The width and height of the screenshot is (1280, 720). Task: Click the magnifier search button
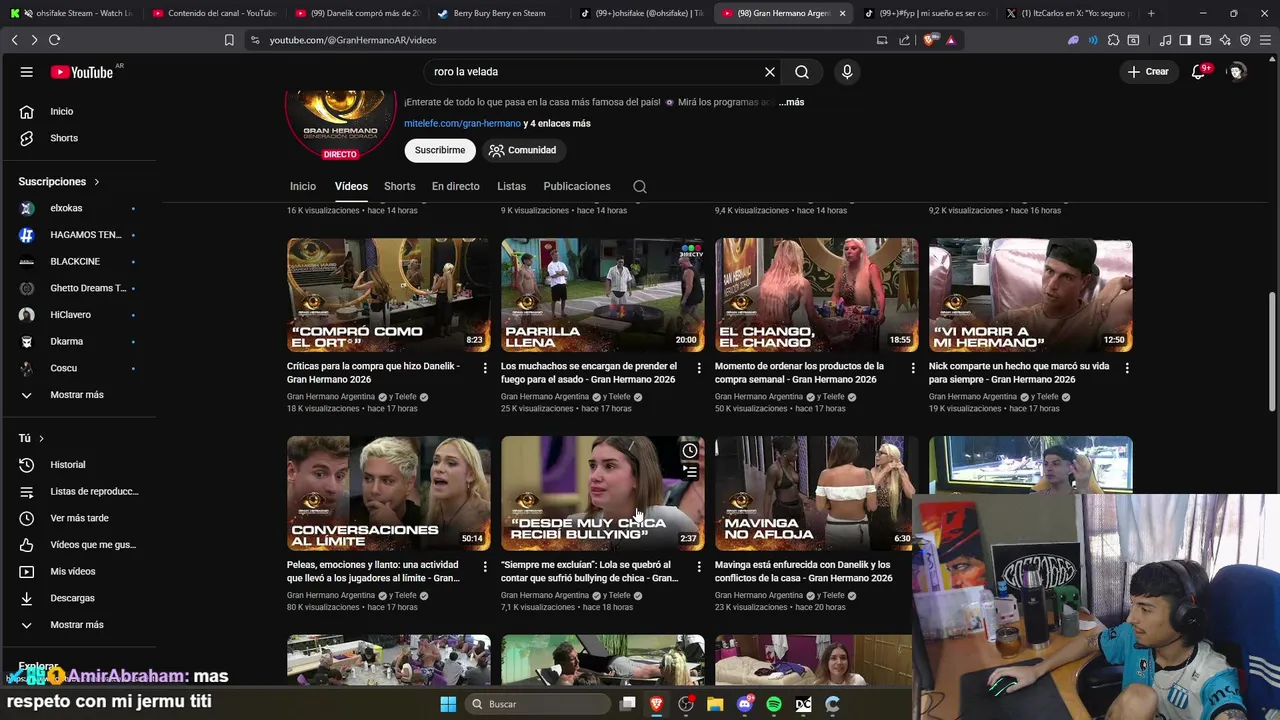point(802,72)
